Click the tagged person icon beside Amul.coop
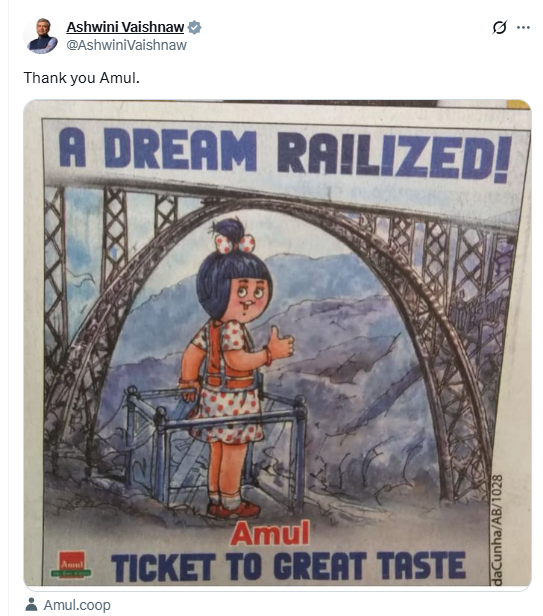Image resolution: width=543 pixels, height=616 pixels. 31,604
